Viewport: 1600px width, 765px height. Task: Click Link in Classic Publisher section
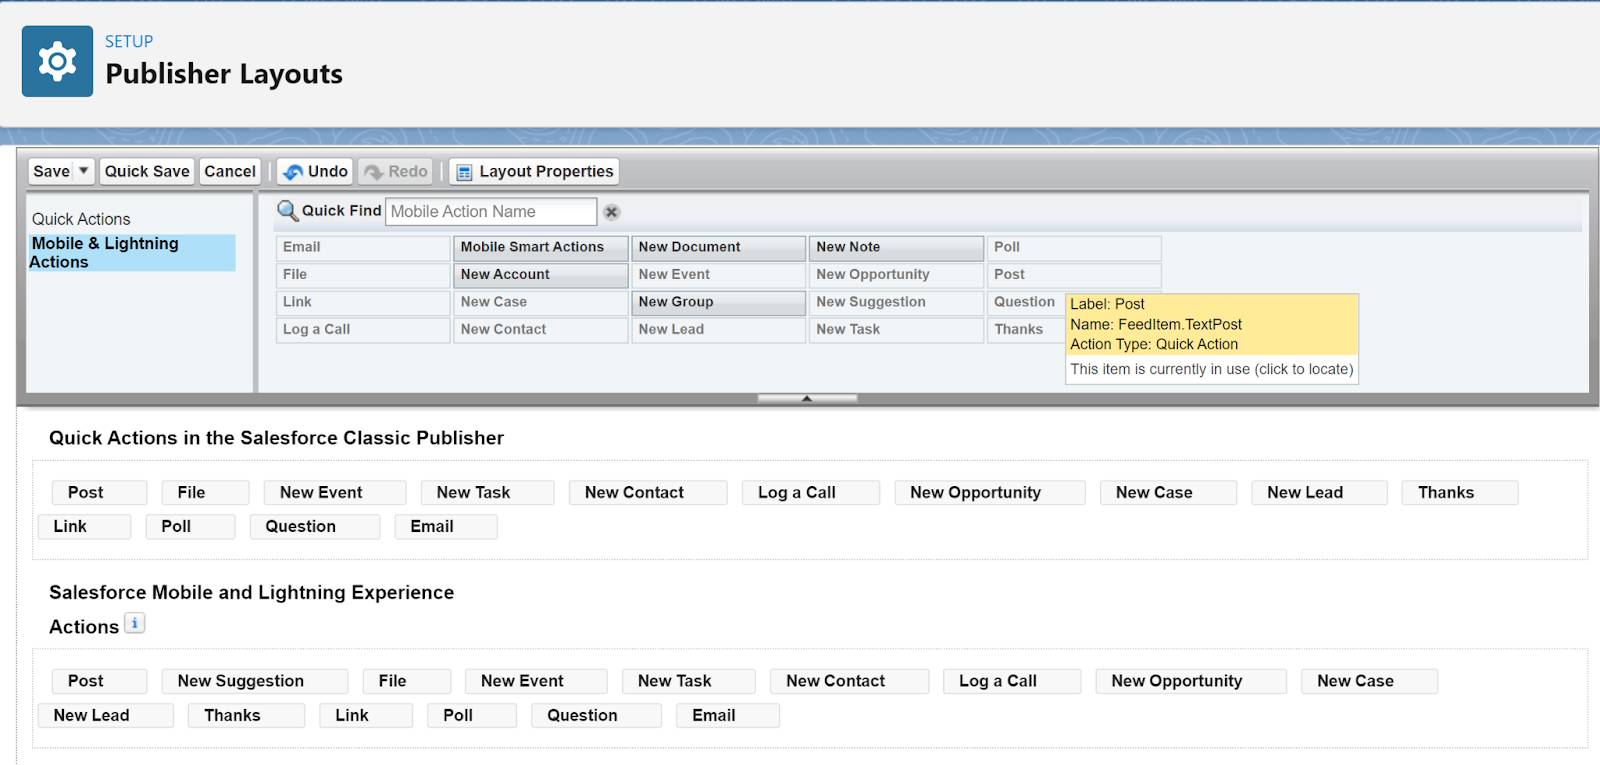[x=85, y=527]
